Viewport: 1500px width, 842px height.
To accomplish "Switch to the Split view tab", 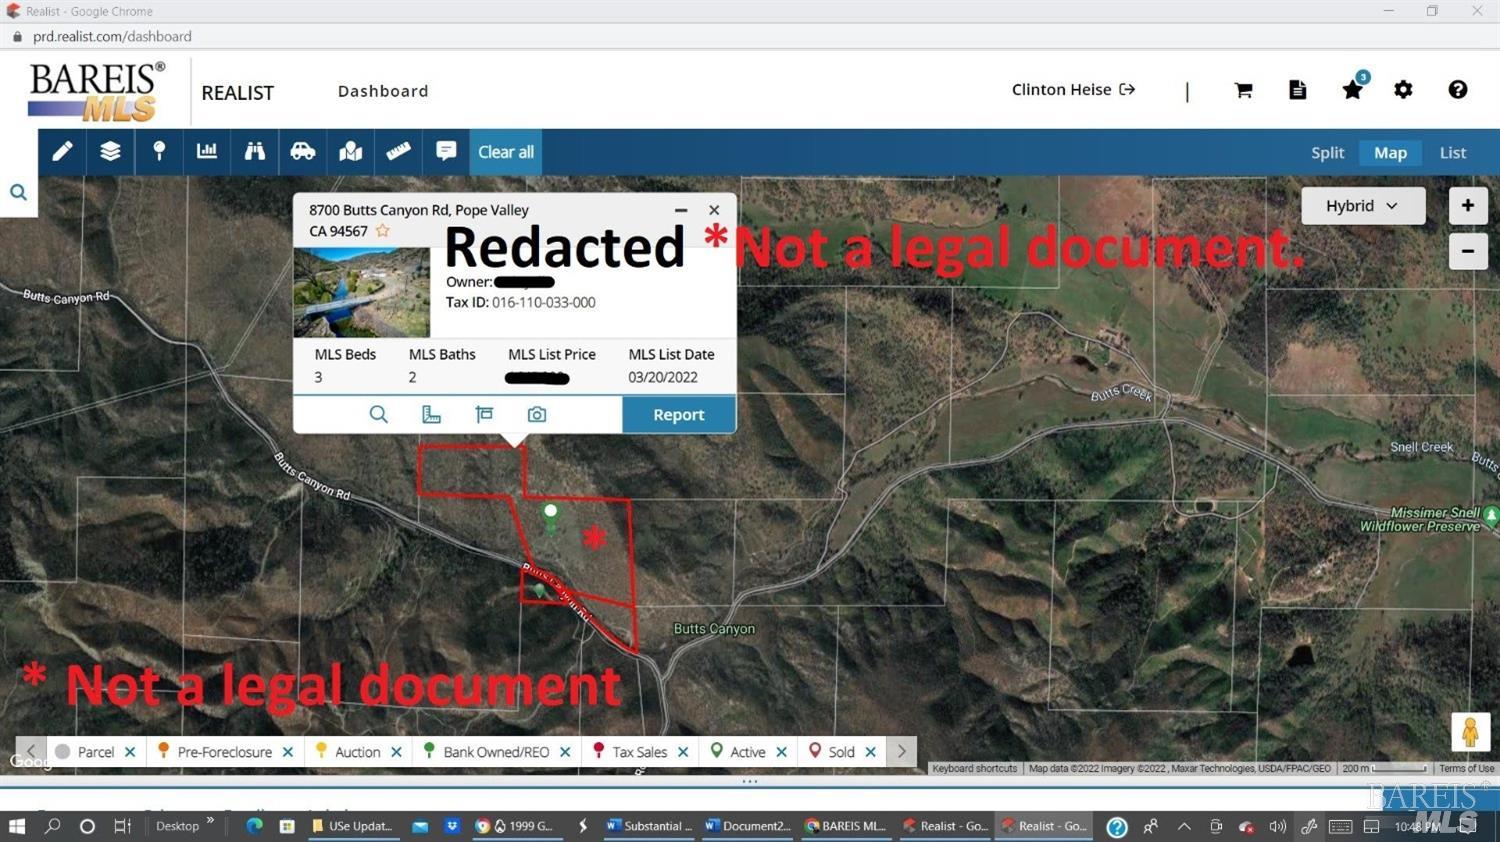I will coord(1327,153).
